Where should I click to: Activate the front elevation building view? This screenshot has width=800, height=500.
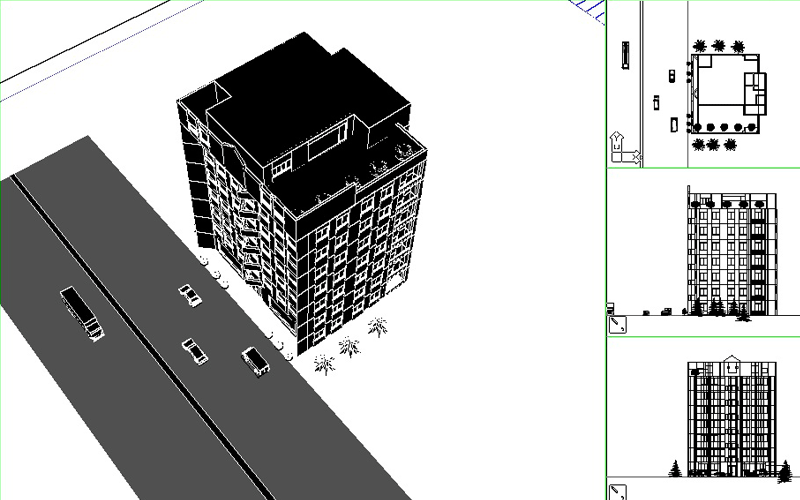(x=732, y=417)
